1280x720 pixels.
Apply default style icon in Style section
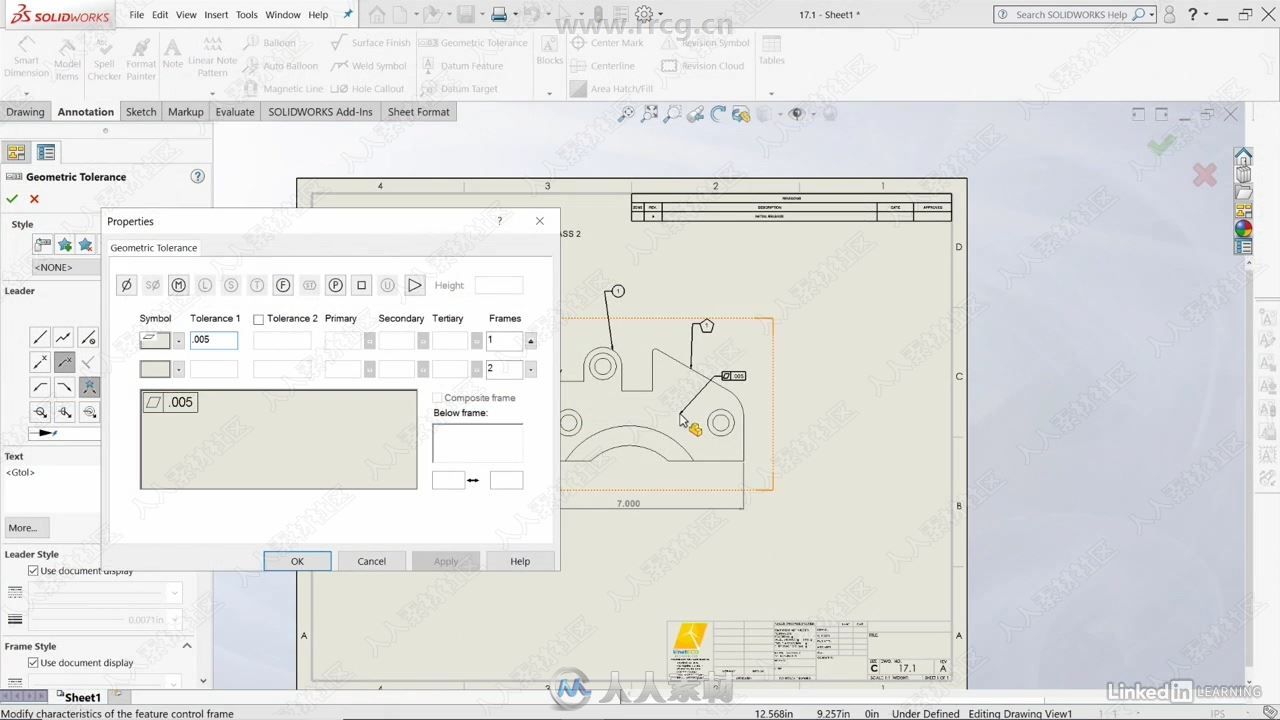coord(43,245)
